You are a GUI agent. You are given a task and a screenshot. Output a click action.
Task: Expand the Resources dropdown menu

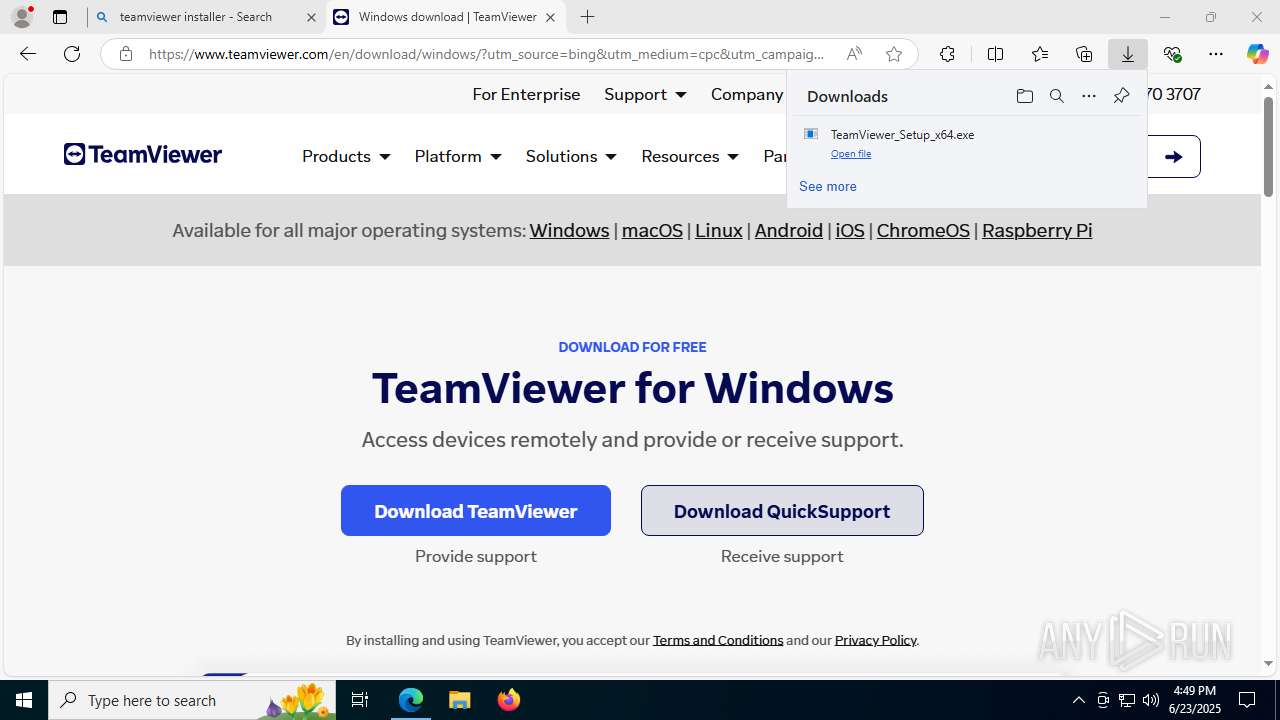pyautogui.click(x=690, y=156)
